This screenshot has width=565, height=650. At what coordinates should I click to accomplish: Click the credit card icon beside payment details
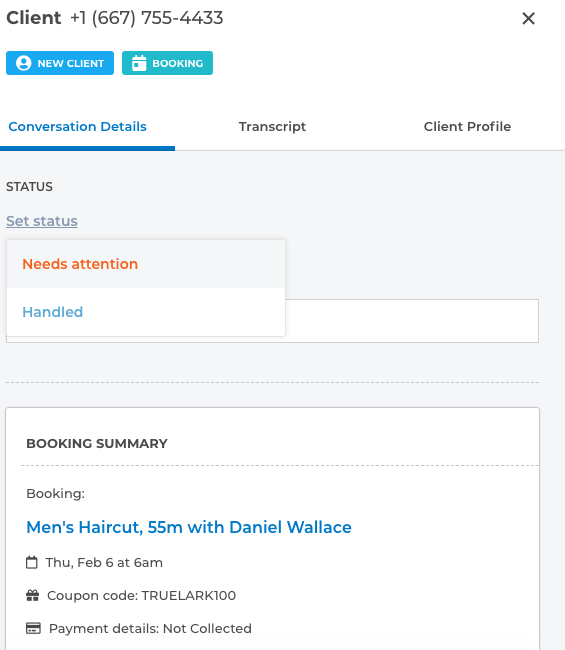tap(33, 628)
